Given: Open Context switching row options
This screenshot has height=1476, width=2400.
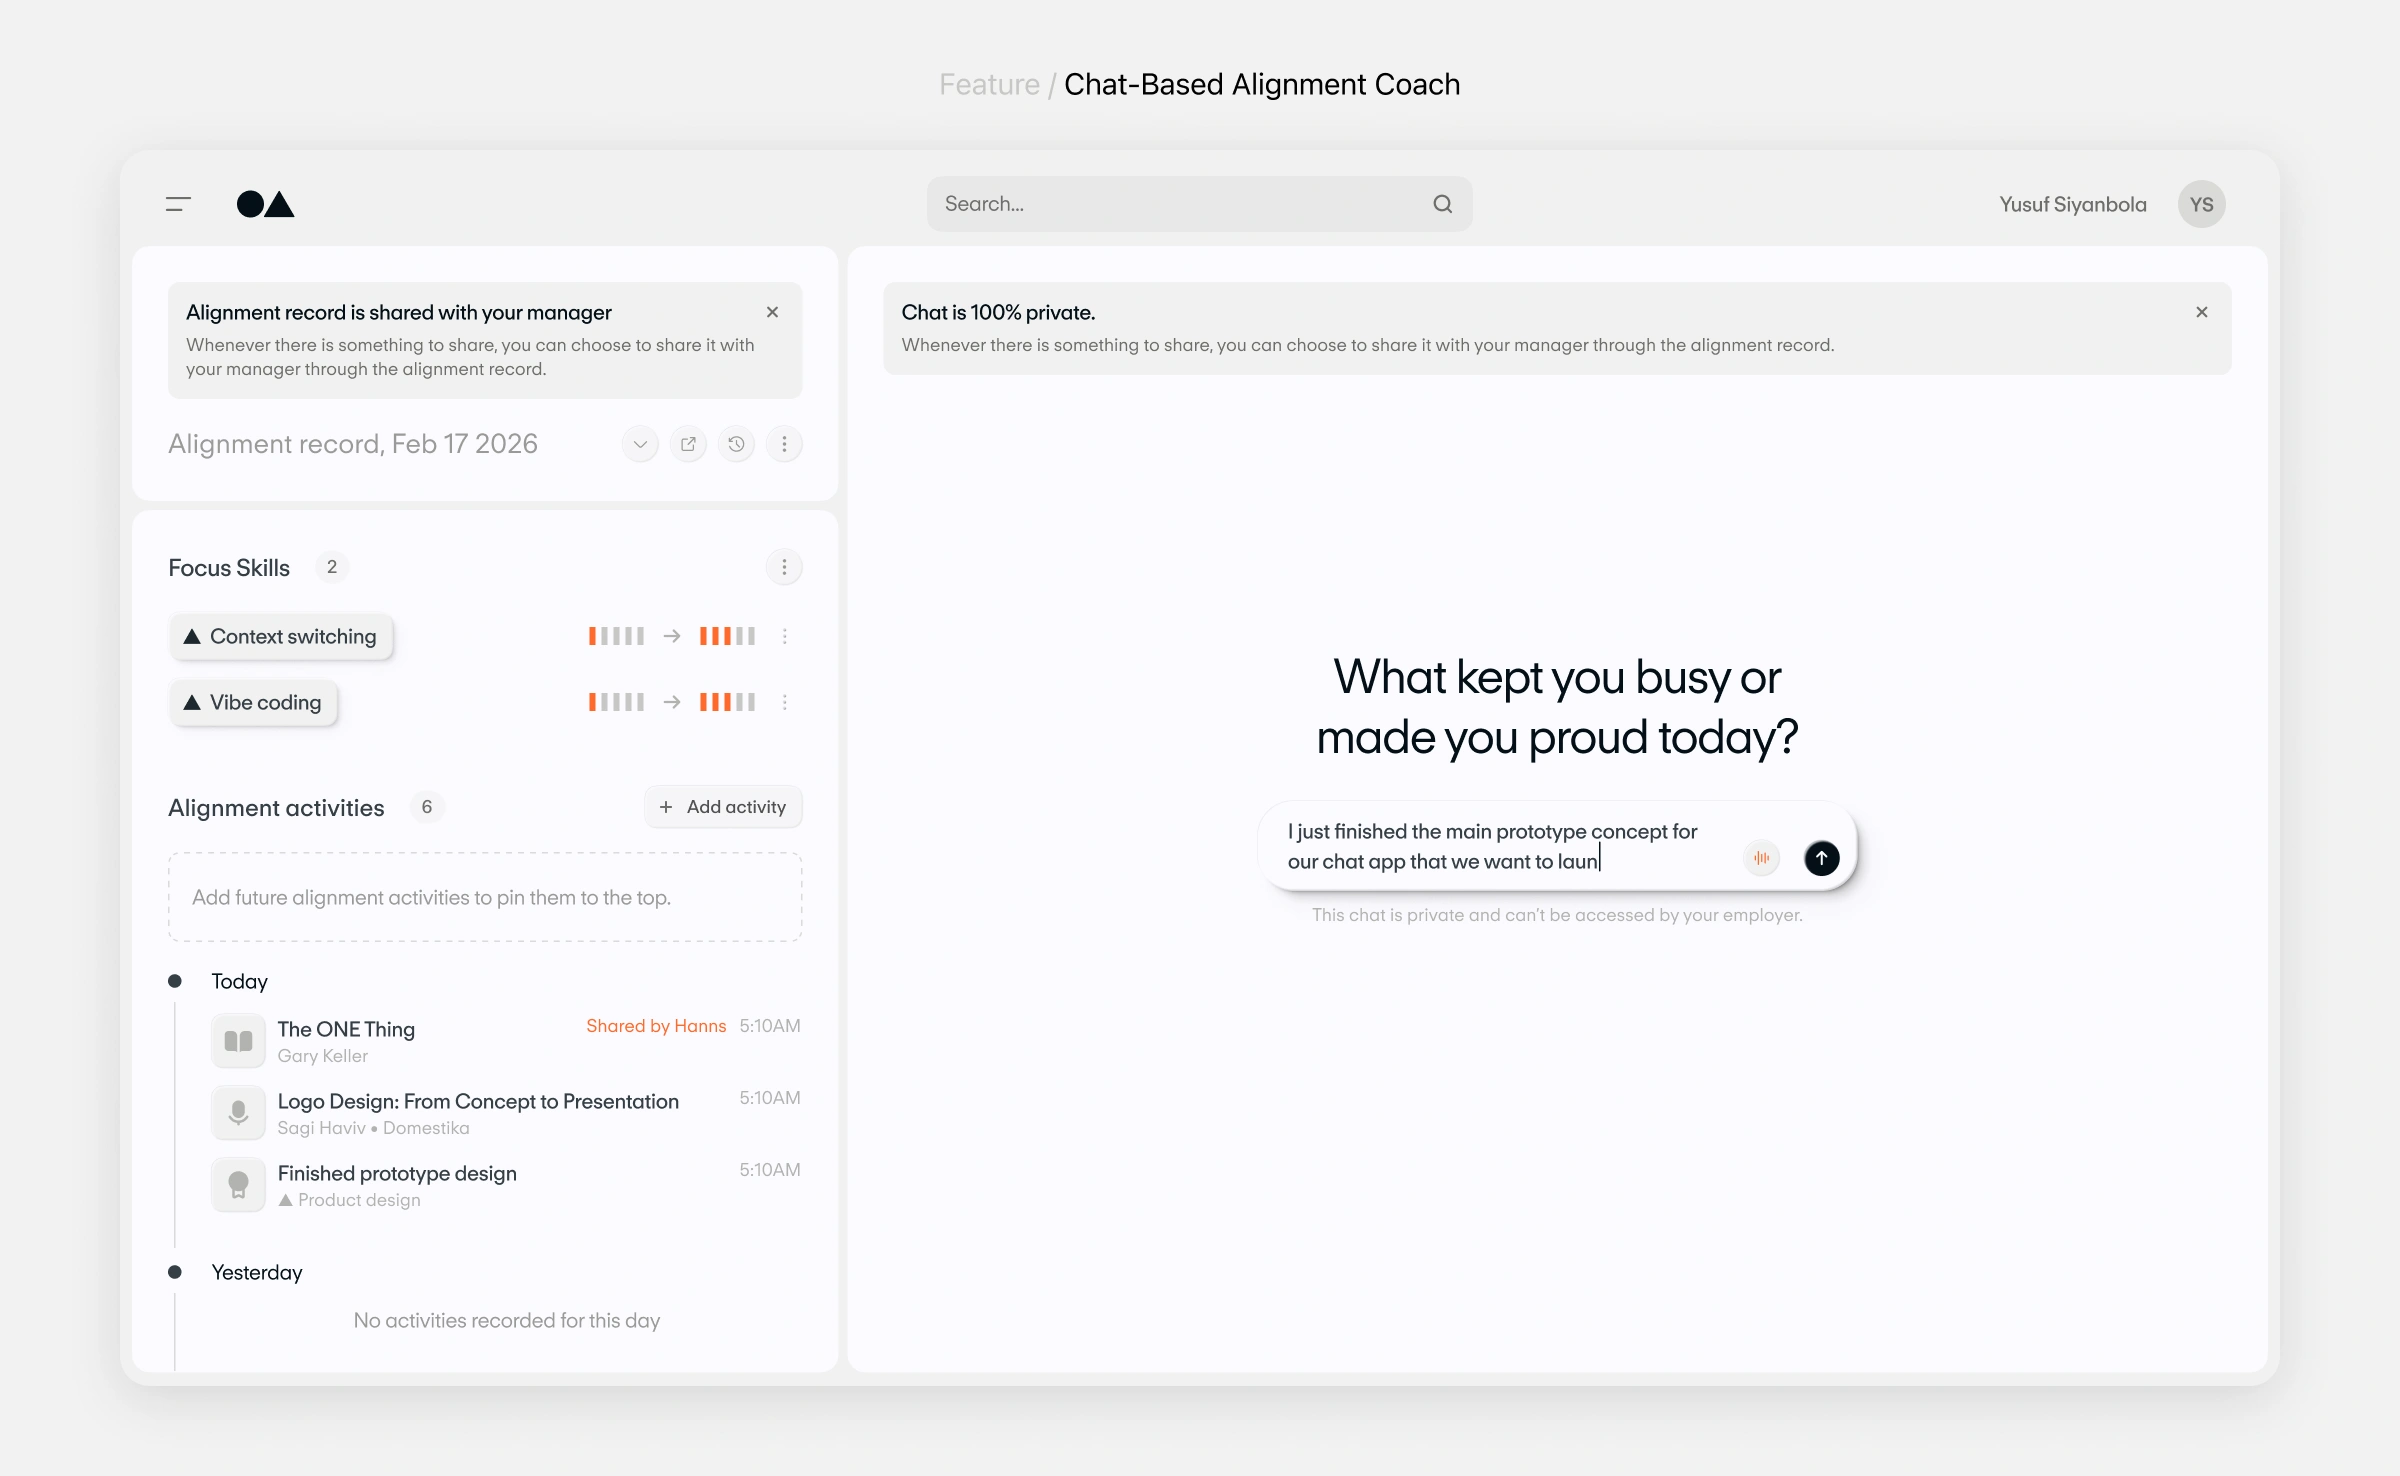Looking at the screenshot, I should click(785, 636).
